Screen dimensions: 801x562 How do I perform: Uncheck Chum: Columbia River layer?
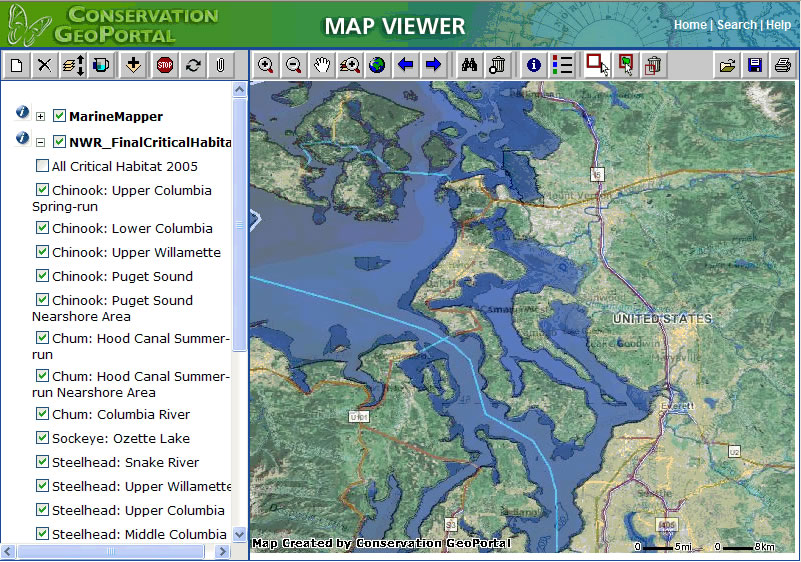pos(42,413)
